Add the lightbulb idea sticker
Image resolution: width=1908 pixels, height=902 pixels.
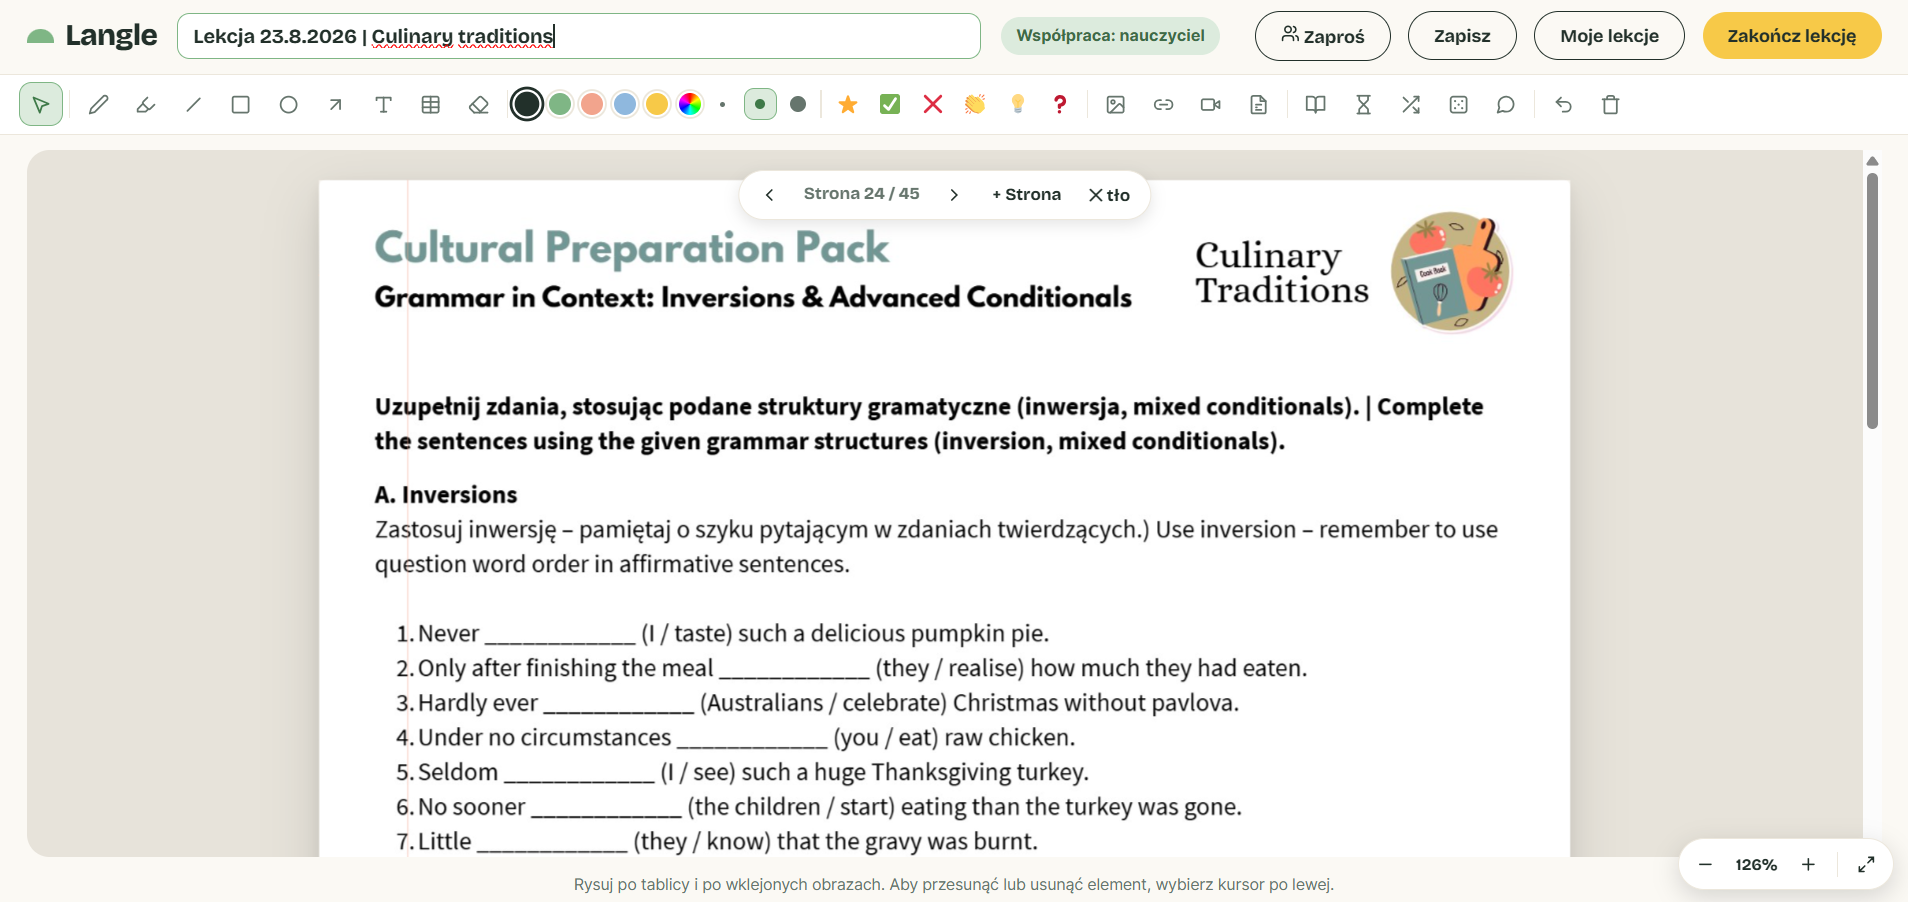[1018, 104]
